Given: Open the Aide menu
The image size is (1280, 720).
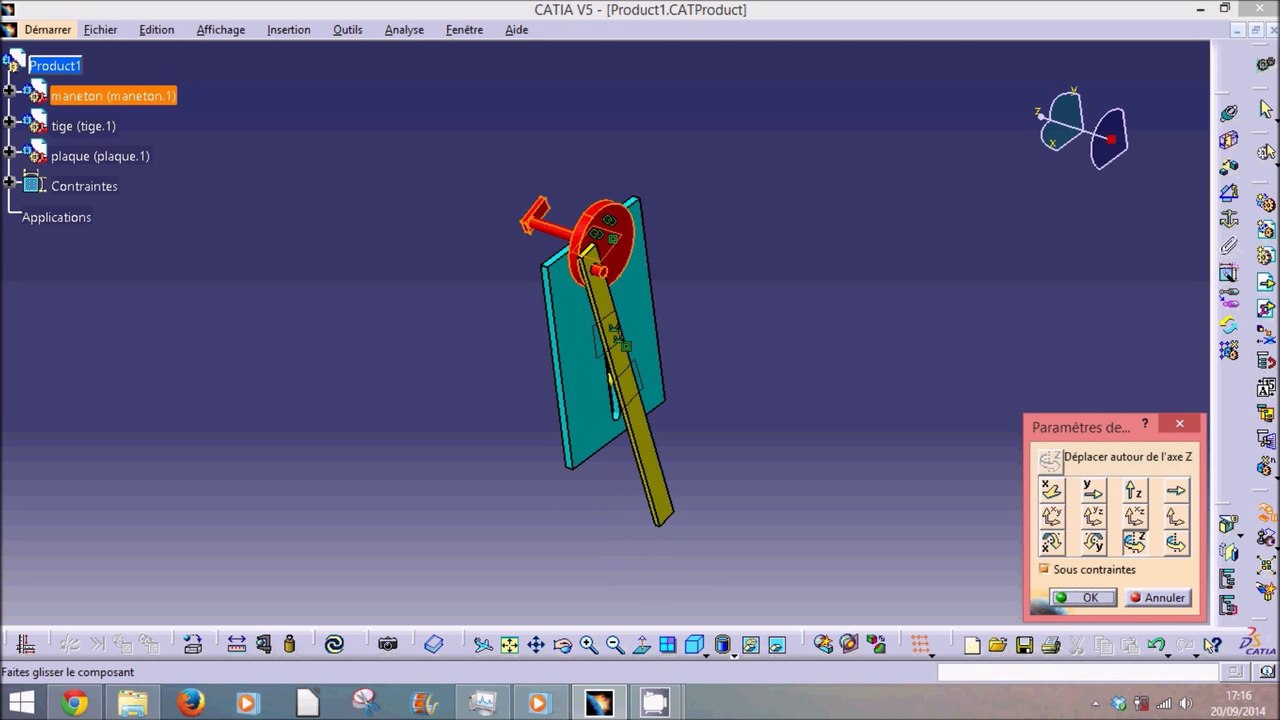Looking at the screenshot, I should 516,30.
